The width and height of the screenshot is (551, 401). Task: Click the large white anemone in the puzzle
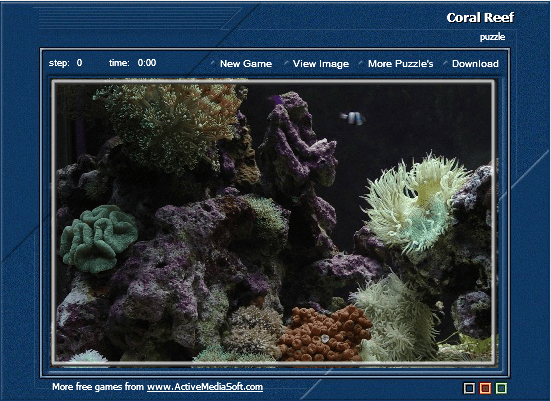415,202
